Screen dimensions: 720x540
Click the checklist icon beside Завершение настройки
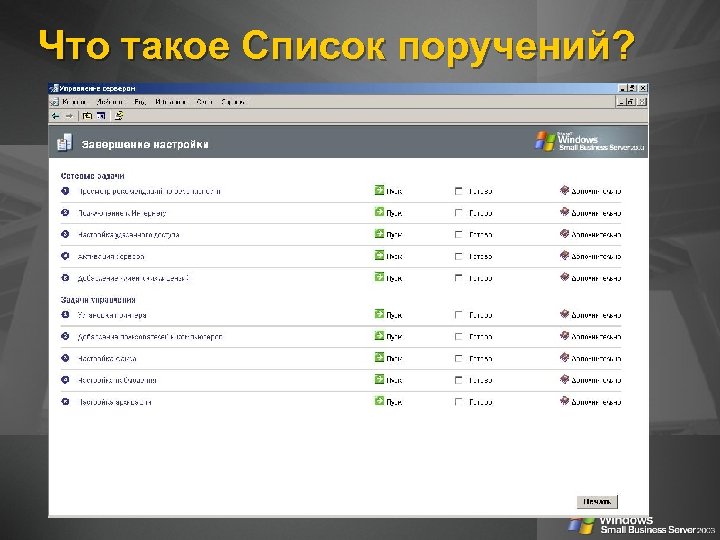pyautogui.click(x=64, y=143)
